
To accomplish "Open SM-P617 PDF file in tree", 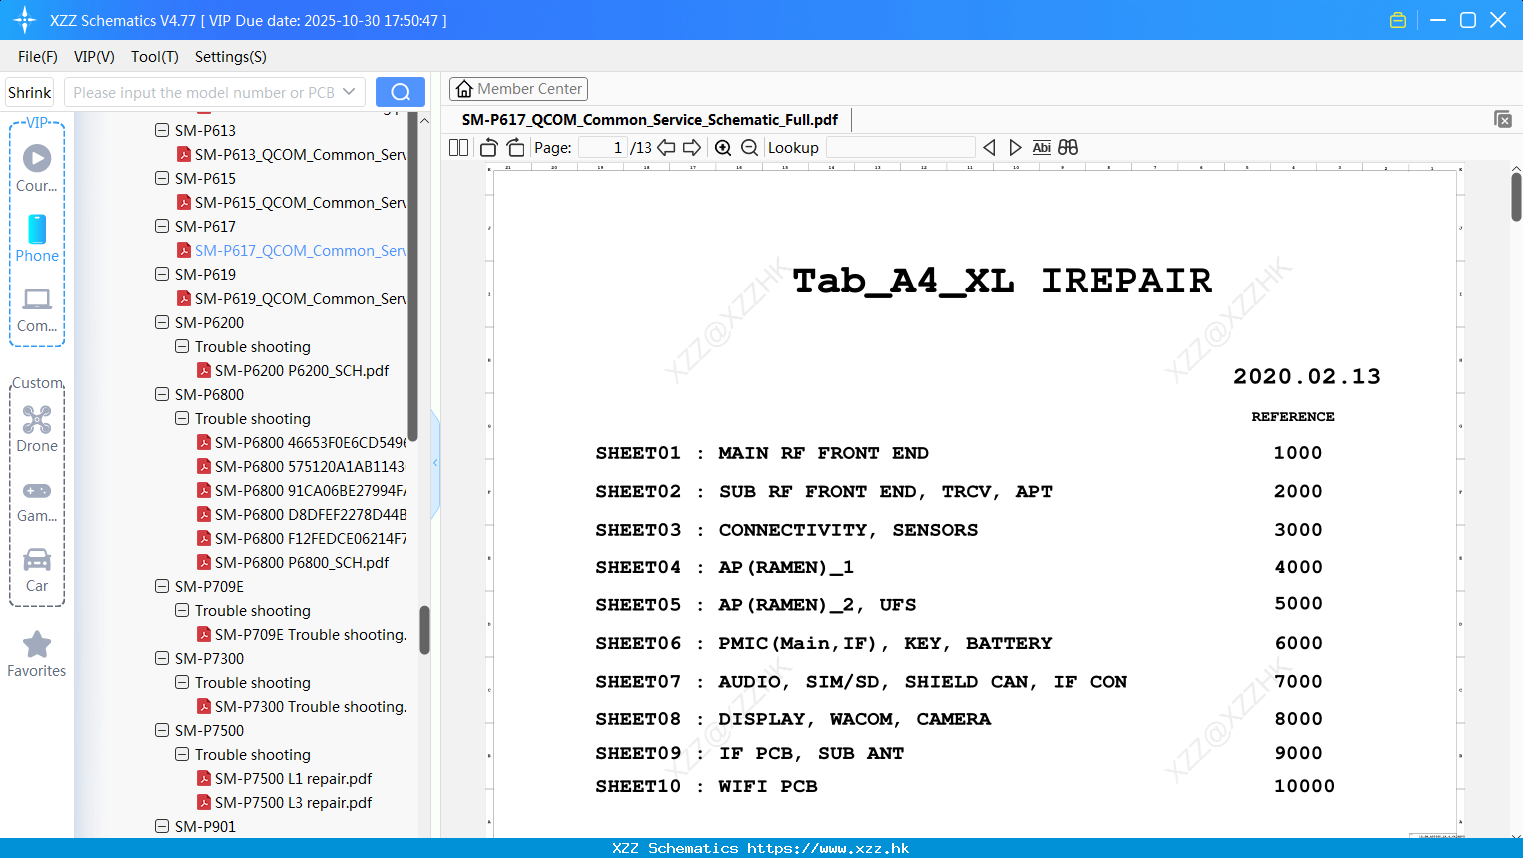I will pos(291,250).
